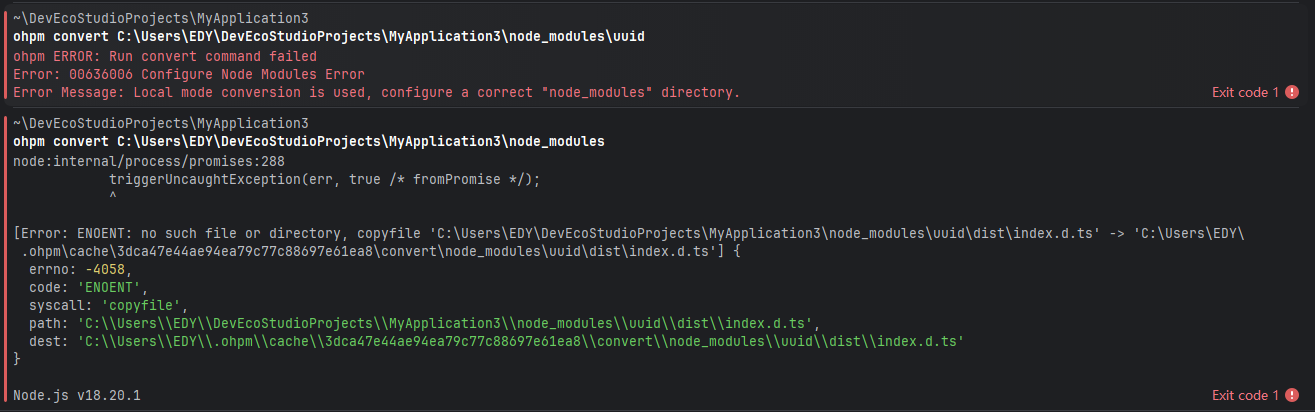1315x412 pixels.
Task: Click the Exit code 1 label in the Node.js v18.20.1 row
Action: [x=1245, y=395]
